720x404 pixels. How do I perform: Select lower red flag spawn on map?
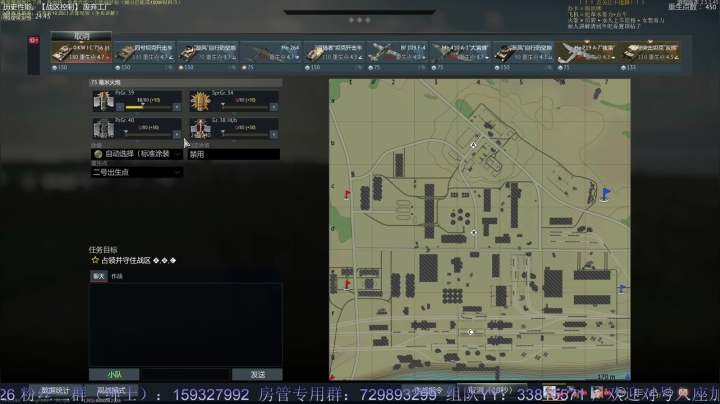pyautogui.click(x=347, y=285)
